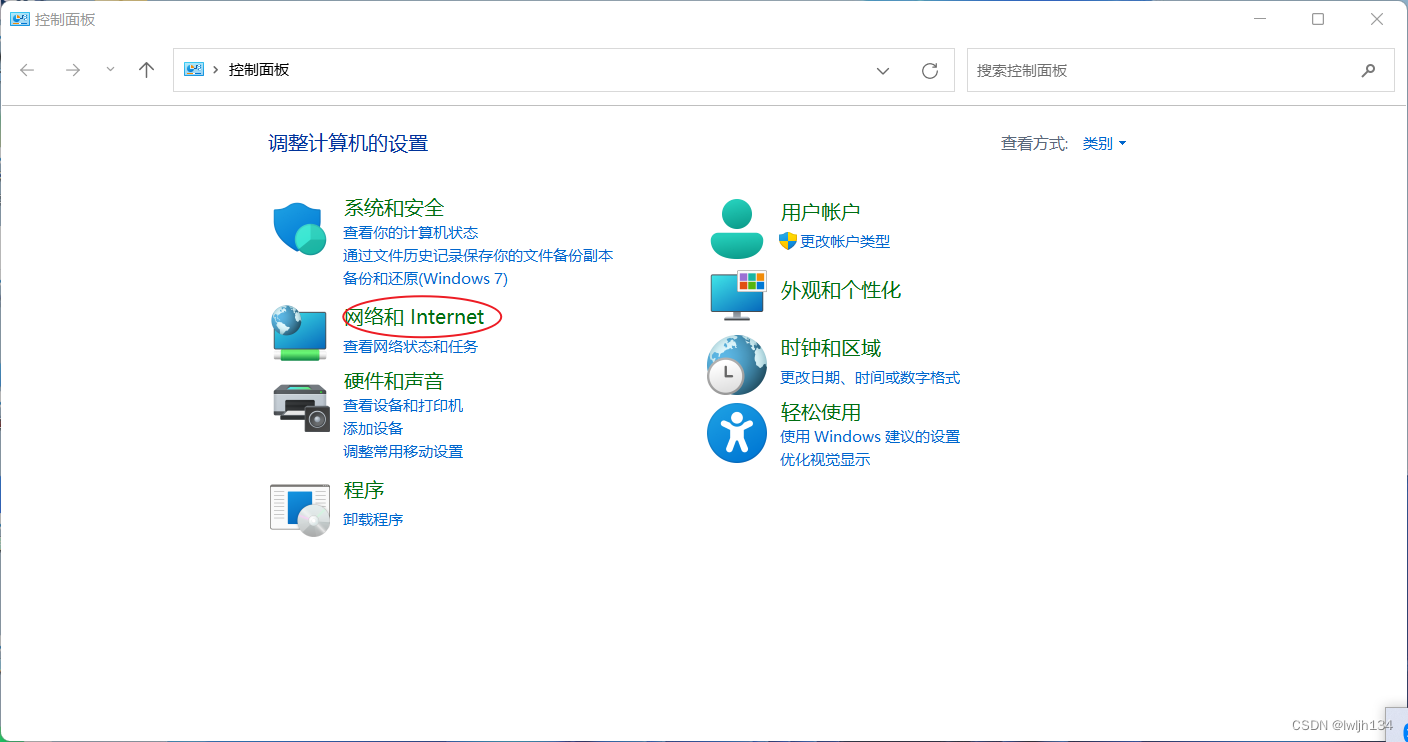
Task: Open 外观和个性化 category
Action: click(841, 290)
